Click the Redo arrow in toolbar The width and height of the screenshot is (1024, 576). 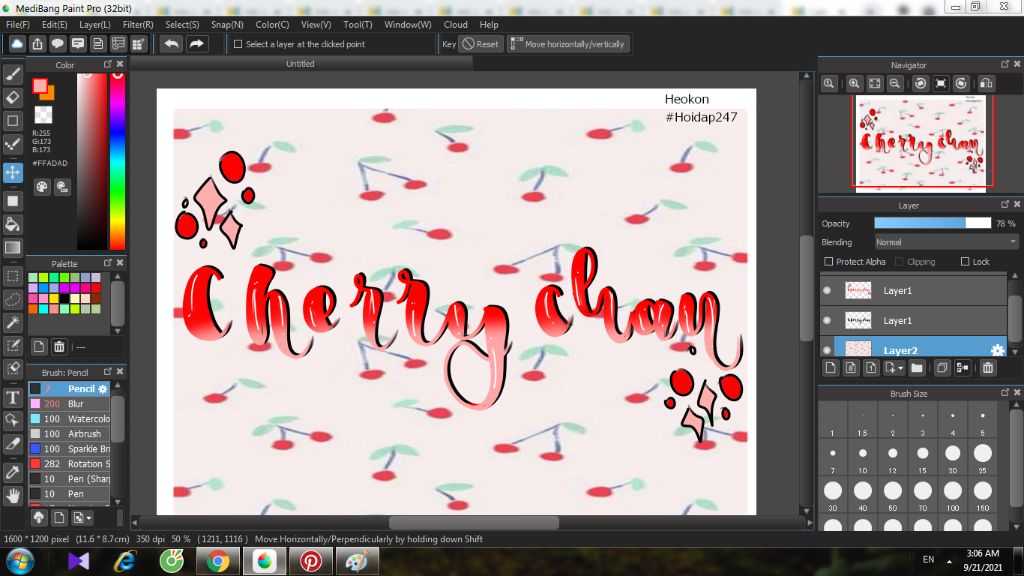coord(196,44)
